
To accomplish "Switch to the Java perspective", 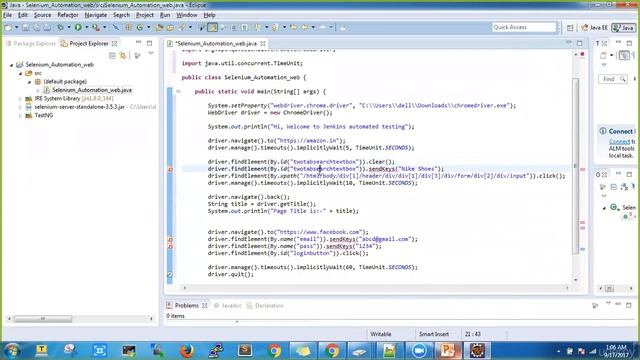I will pyautogui.click(x=623, y=27).
